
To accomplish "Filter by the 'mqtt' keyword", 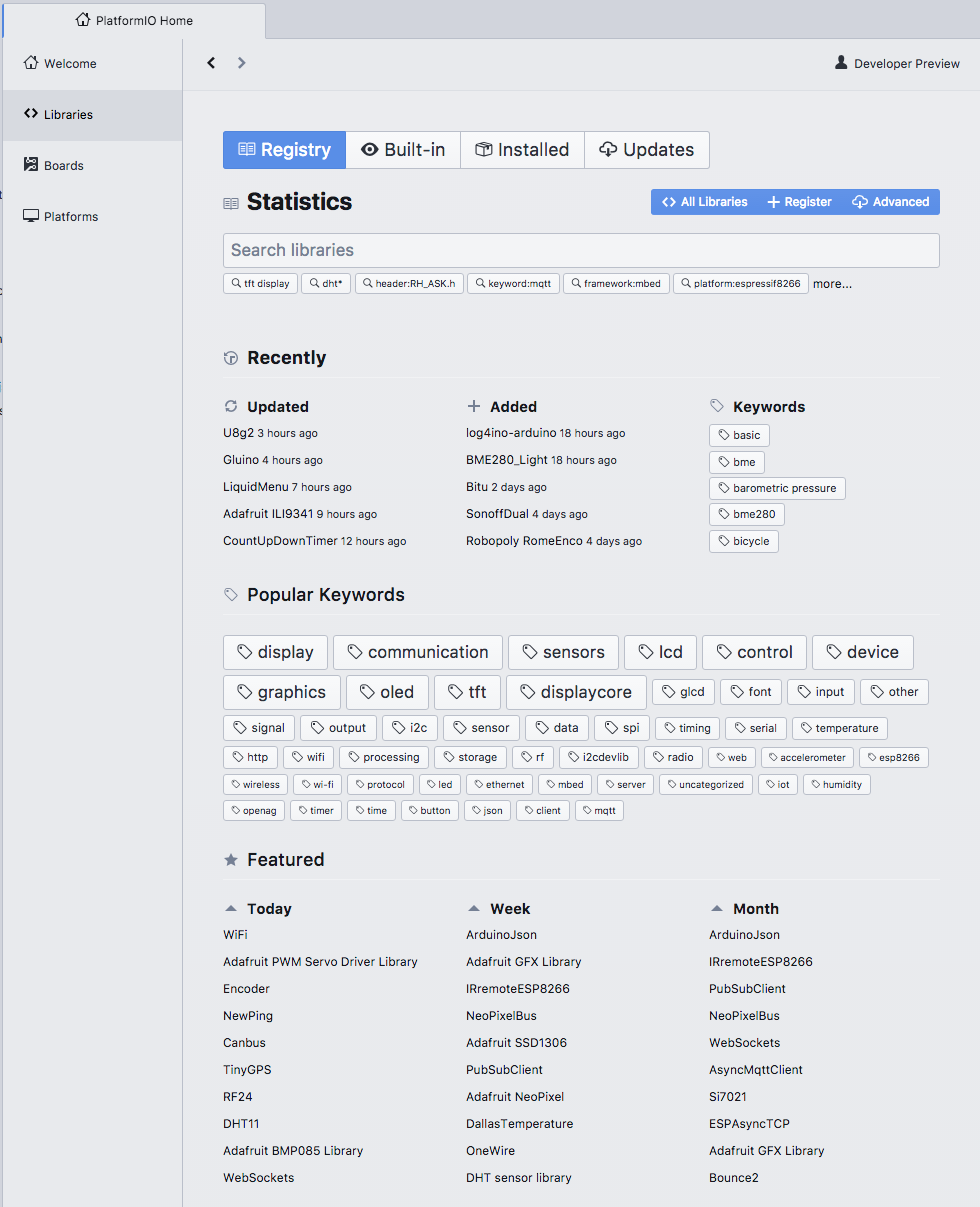I will 599,810.
